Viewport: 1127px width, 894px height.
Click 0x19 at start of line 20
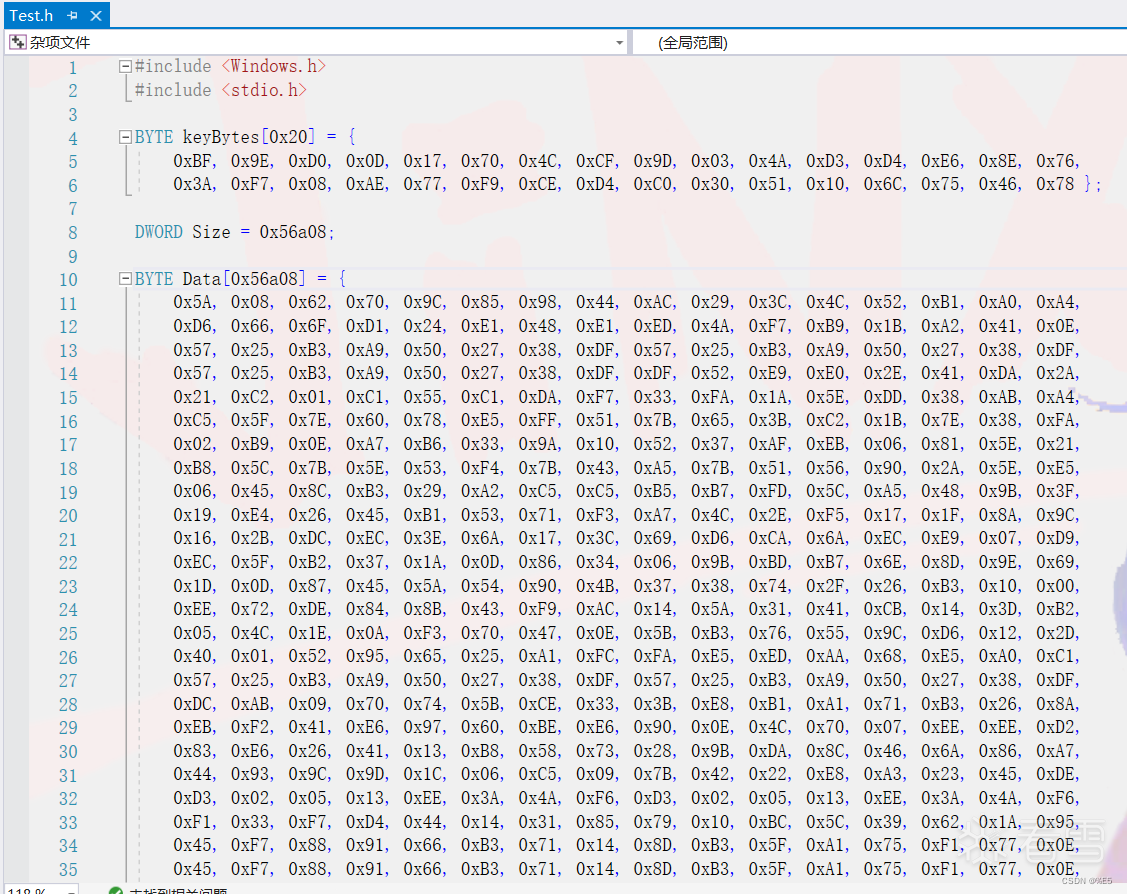[x=192, y=515]
